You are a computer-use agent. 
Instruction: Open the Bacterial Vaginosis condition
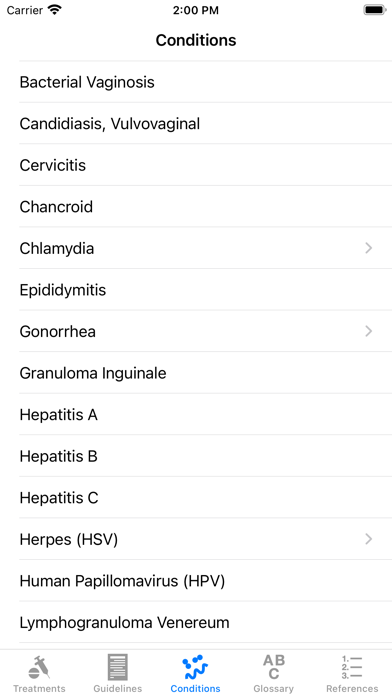206,82
